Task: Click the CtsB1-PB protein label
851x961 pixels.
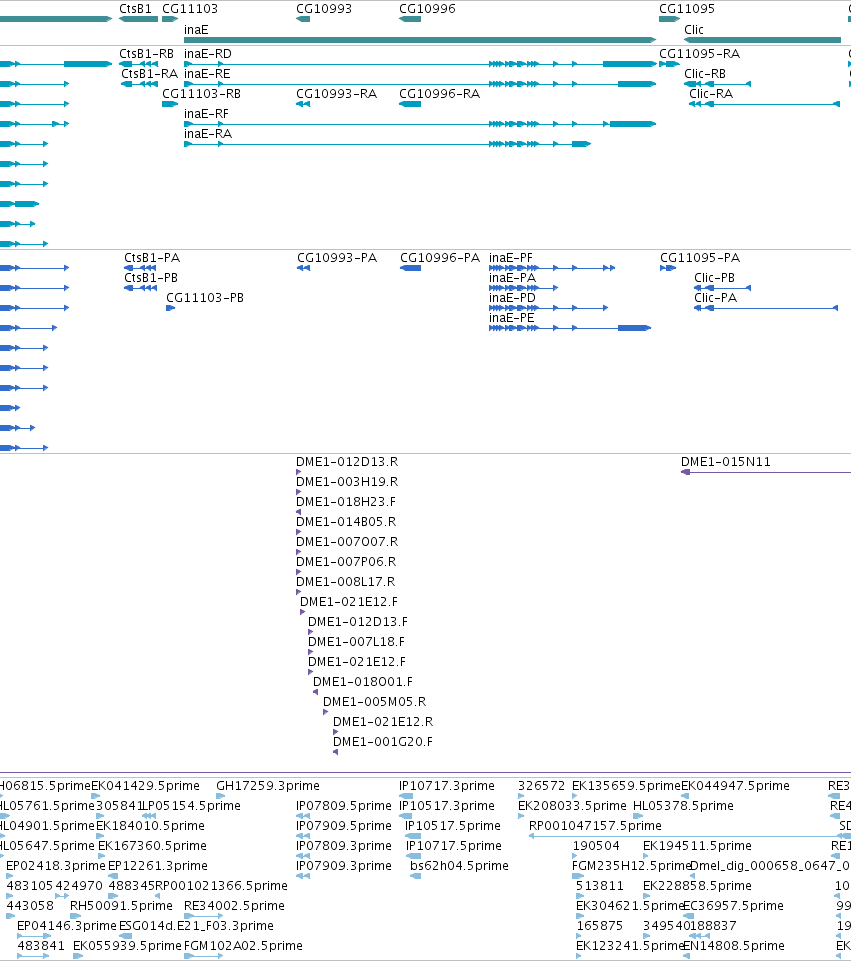Action: (151, 278)
